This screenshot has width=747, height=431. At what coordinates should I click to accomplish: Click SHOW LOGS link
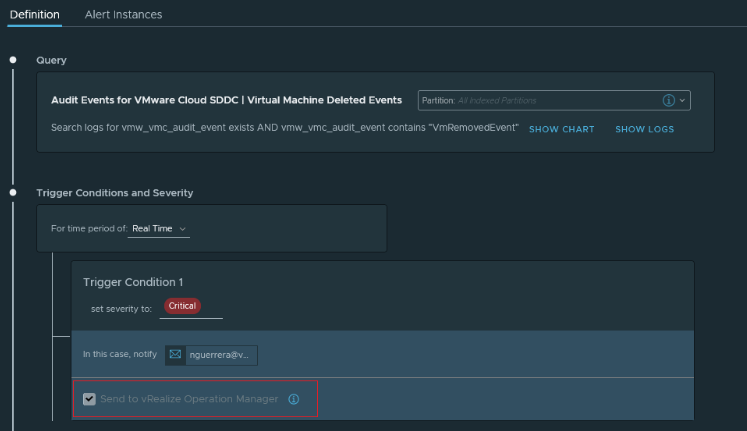pos(645,129)
